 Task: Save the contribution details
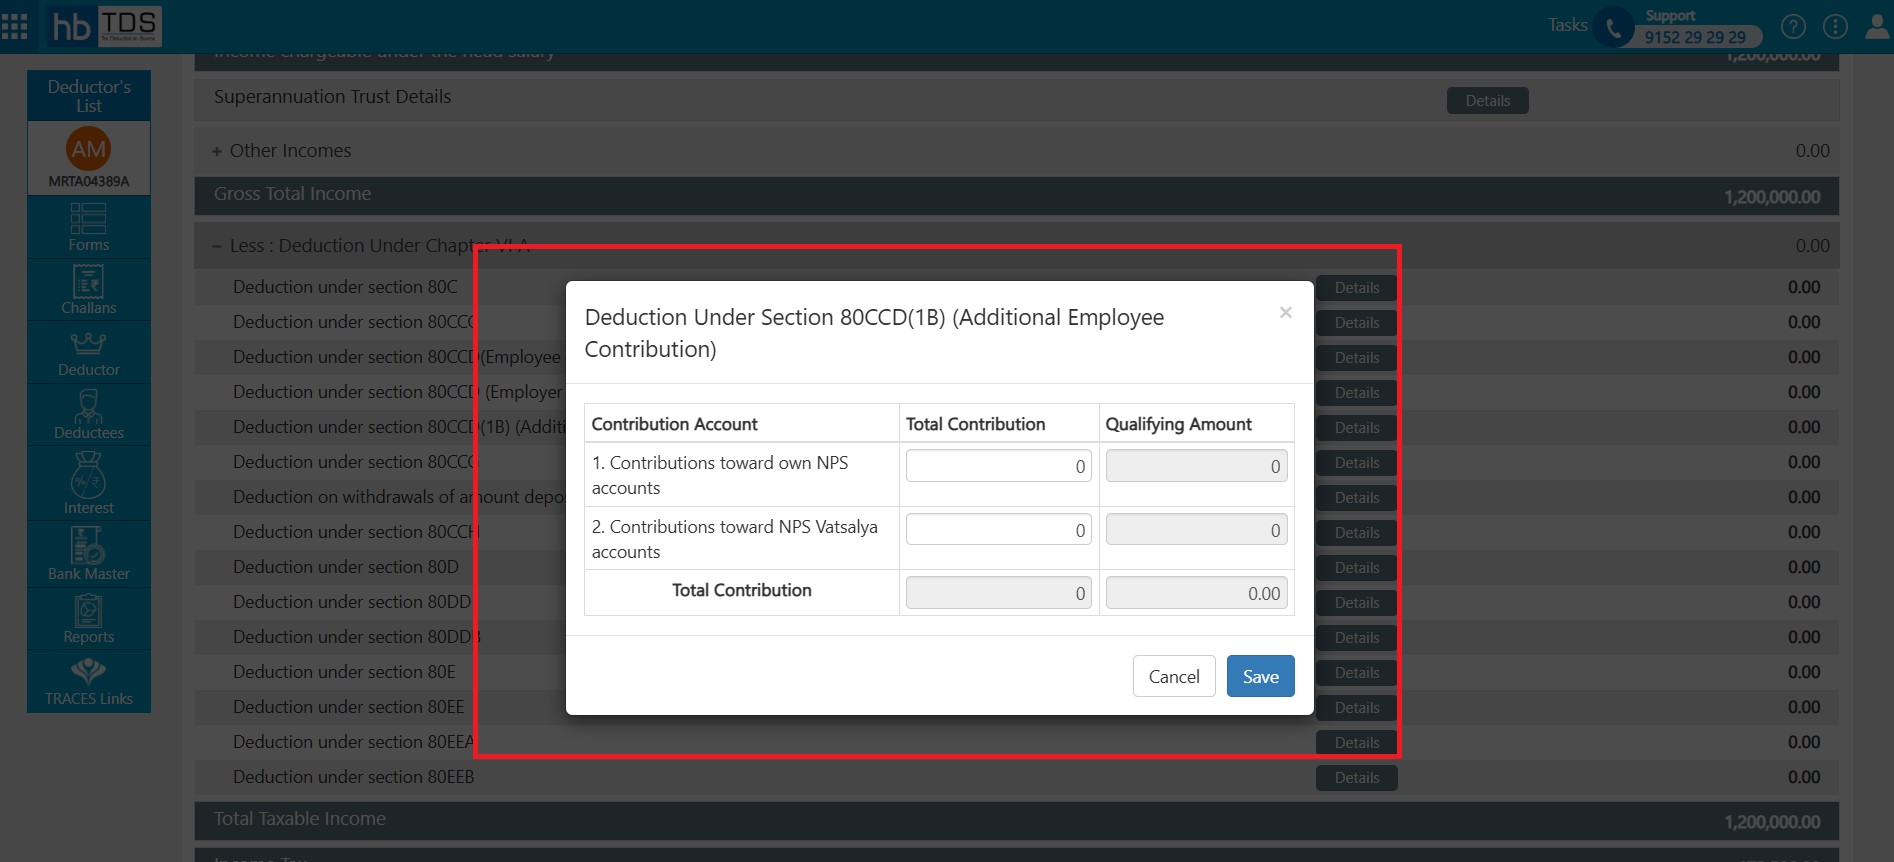click(x=1260, y=676)
